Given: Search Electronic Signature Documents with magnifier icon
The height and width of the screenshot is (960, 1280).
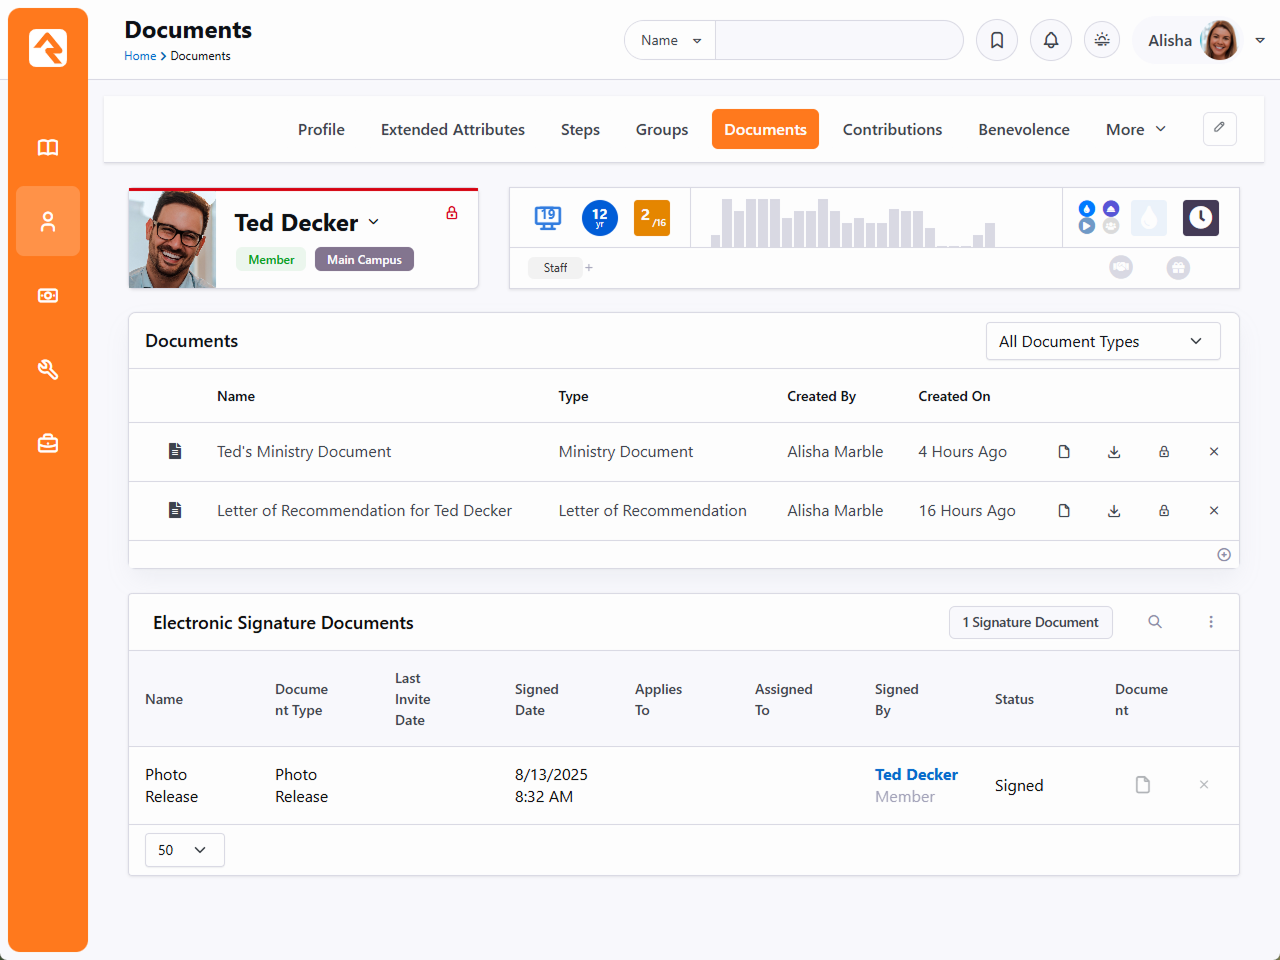Looking at the screenshot, I should [1155, 622].
